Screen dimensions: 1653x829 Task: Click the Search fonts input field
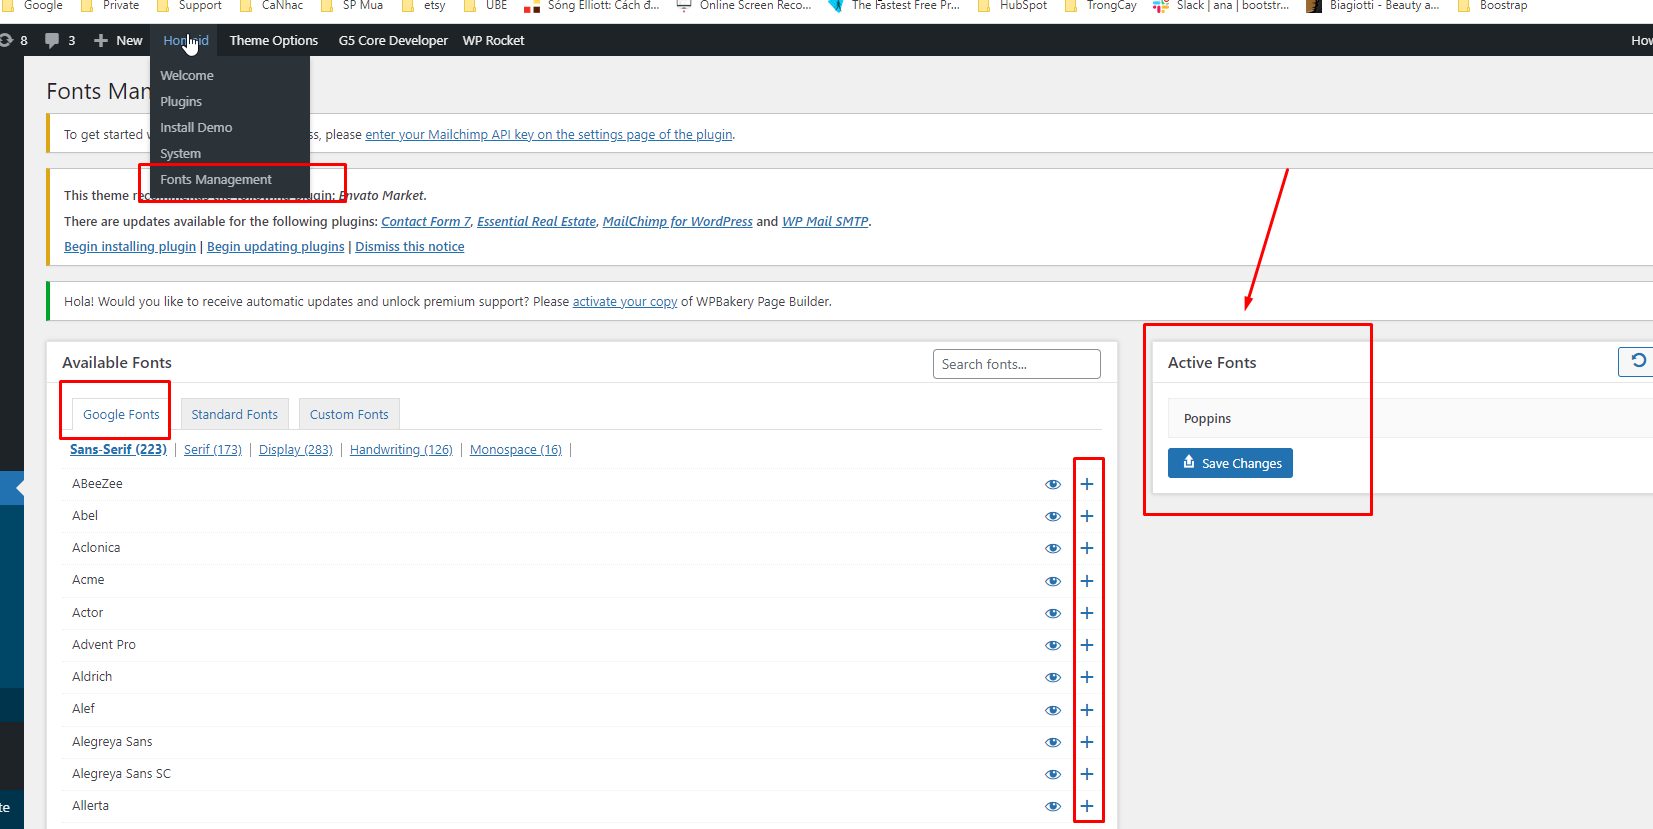[x=1016, y=364]
